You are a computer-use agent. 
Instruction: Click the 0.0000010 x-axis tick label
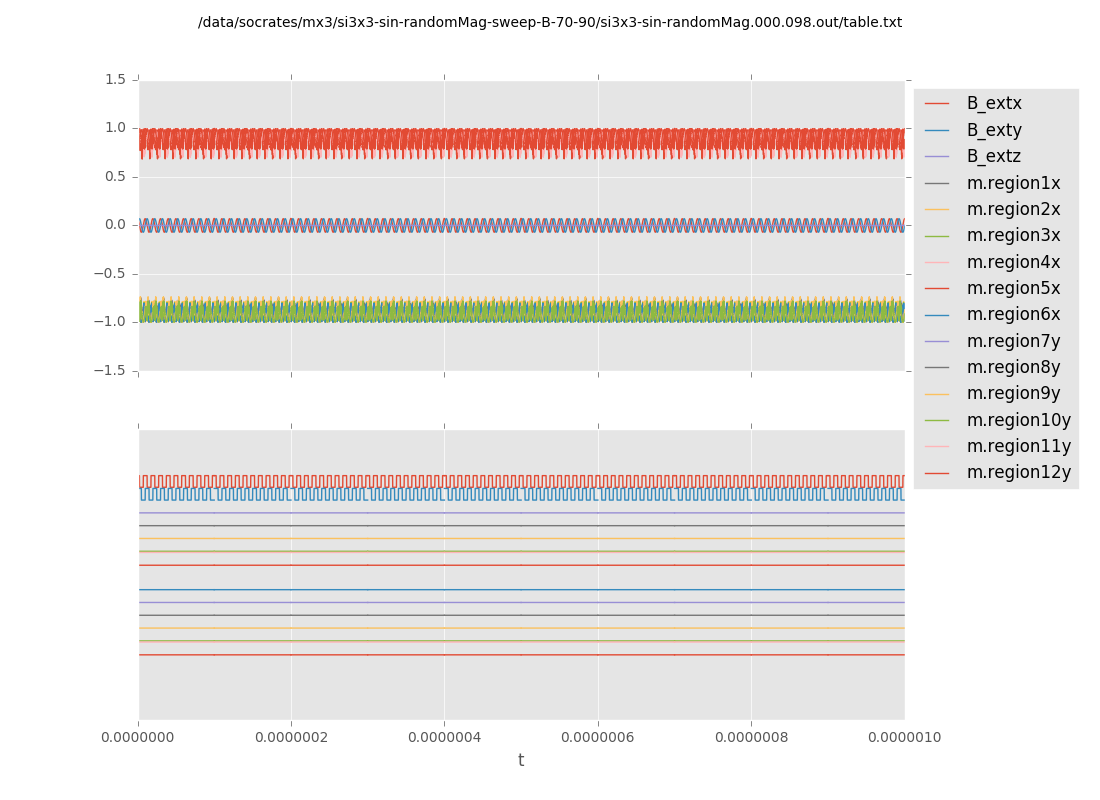[x=904, y=738]
